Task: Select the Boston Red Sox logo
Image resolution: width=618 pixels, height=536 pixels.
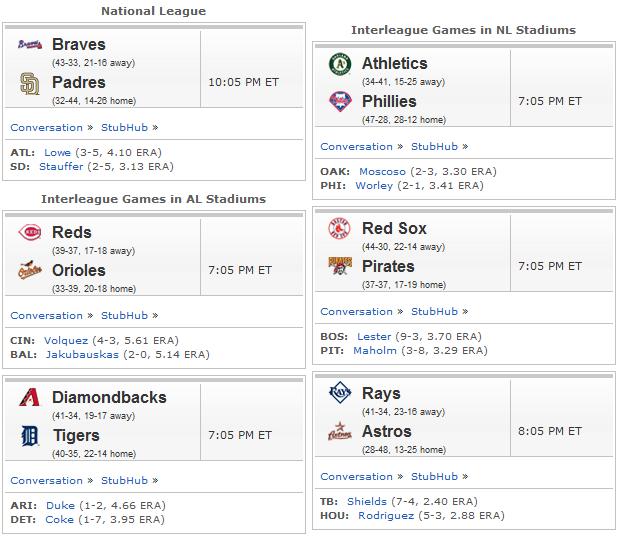Action: pos(340,228)
